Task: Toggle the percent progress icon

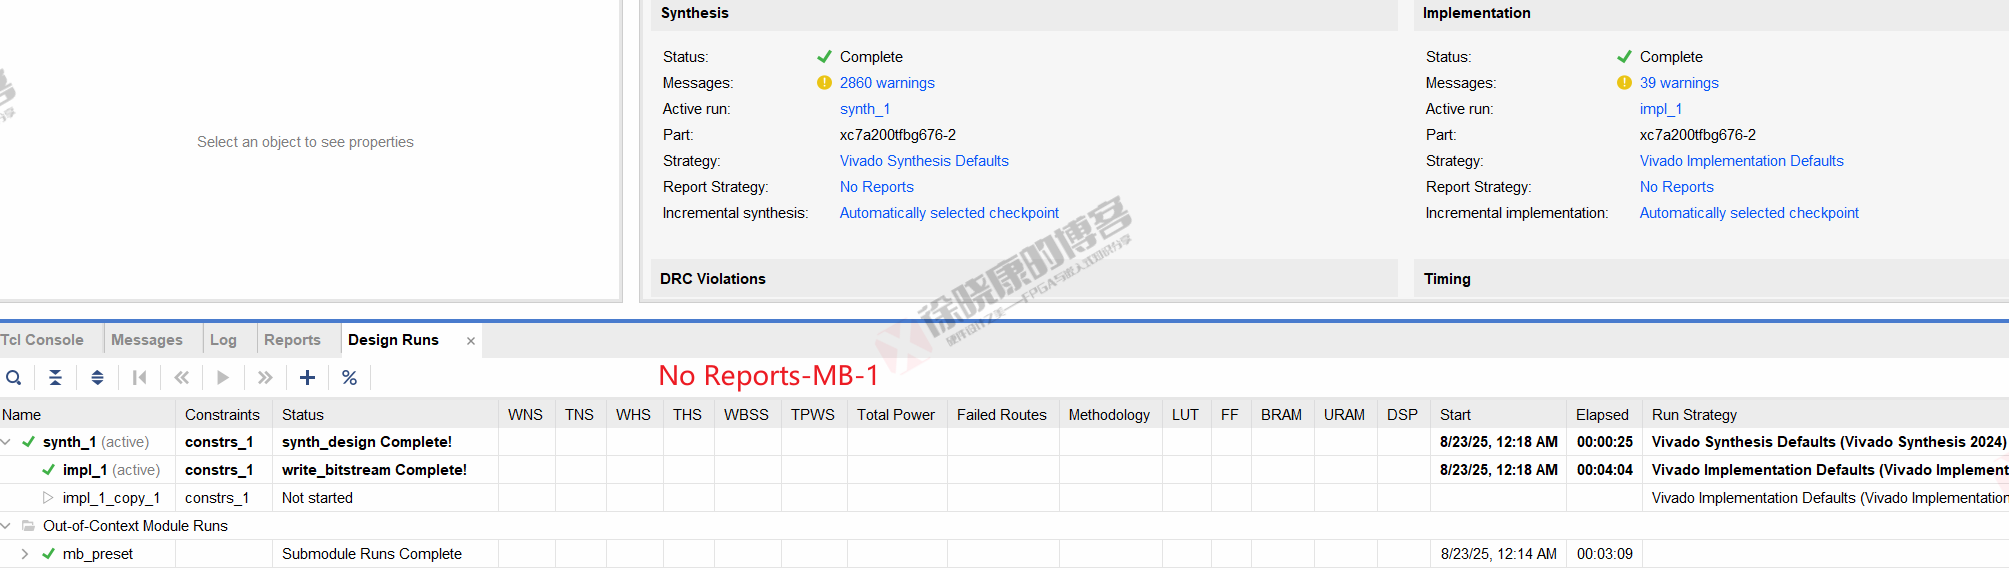Action: [349, 377]
